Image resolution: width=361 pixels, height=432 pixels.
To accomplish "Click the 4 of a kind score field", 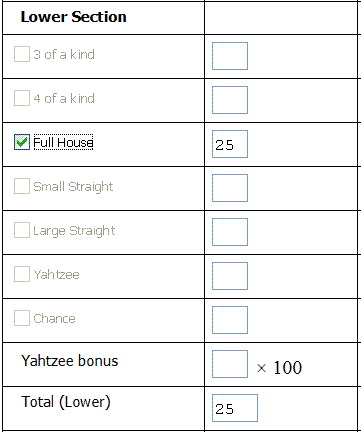I will point(230,100).
